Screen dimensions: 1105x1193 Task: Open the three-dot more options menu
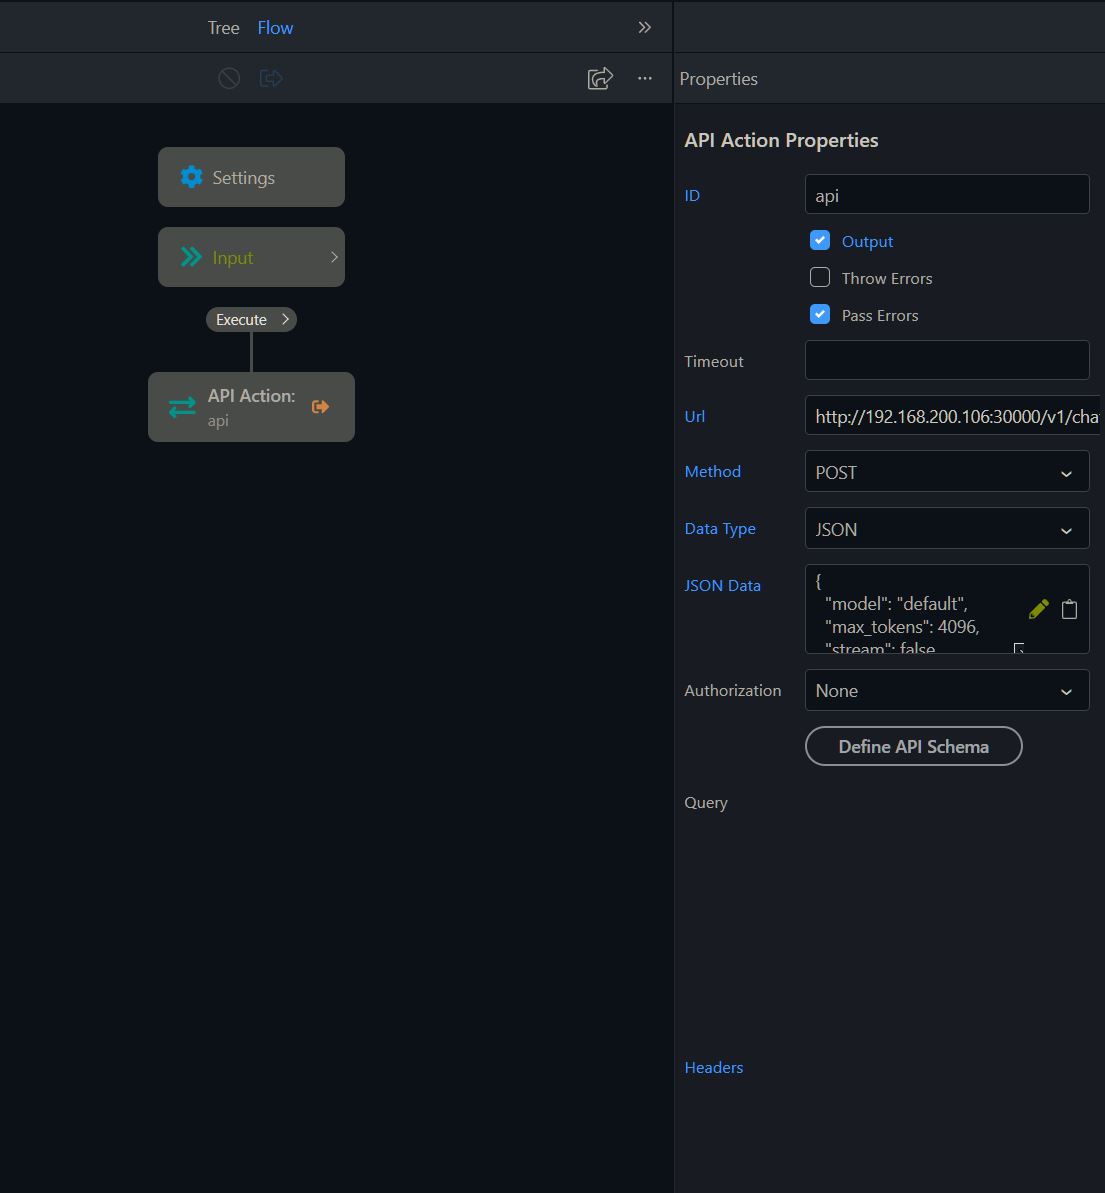pyautogui.click(x=645, y=78)
